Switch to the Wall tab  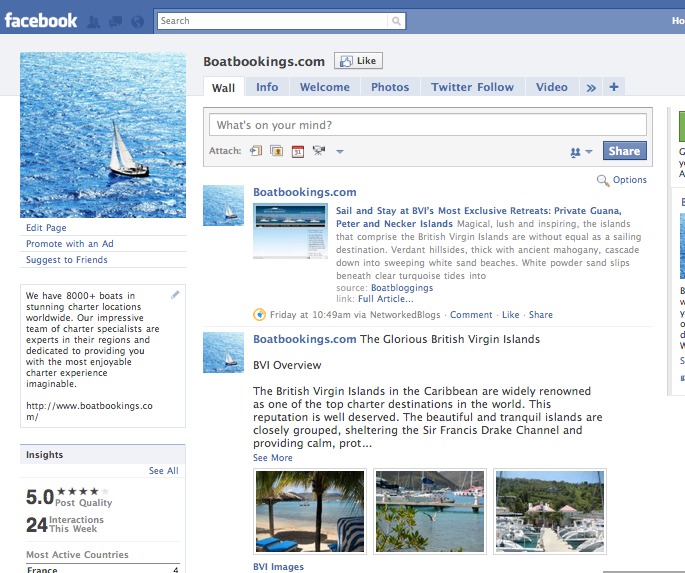tap(224, 88)
